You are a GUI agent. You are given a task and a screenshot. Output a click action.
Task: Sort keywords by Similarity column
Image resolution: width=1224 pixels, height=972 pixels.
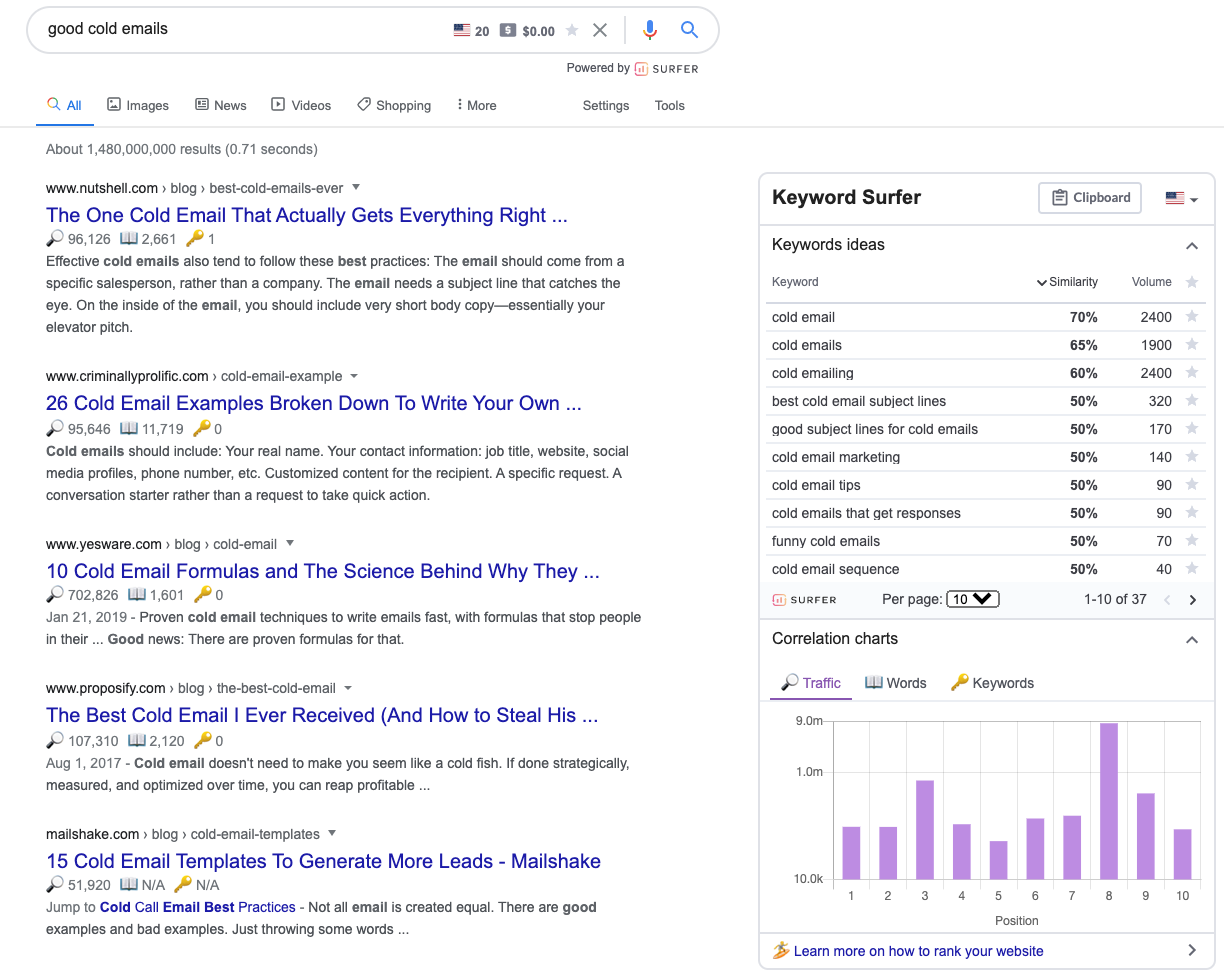(x=1067, y=282)
